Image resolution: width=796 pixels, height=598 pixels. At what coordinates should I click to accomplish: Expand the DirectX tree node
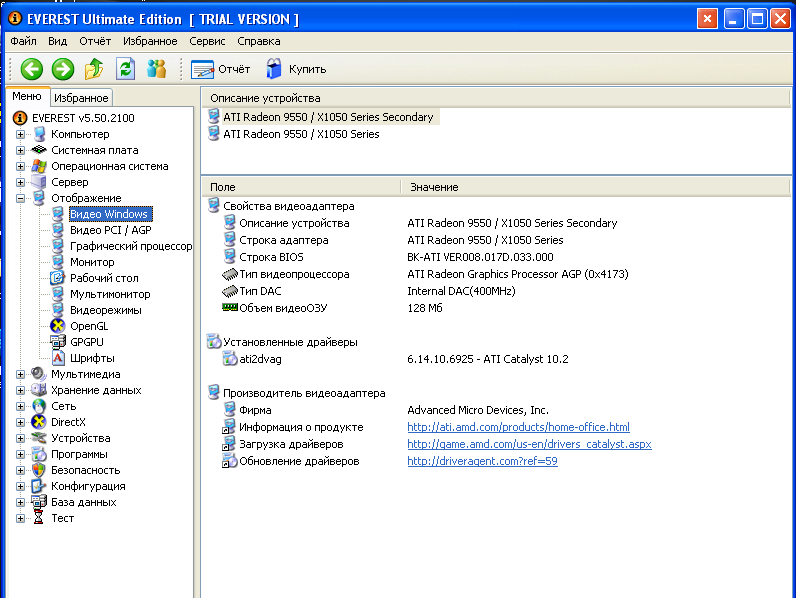coord(21,422)
